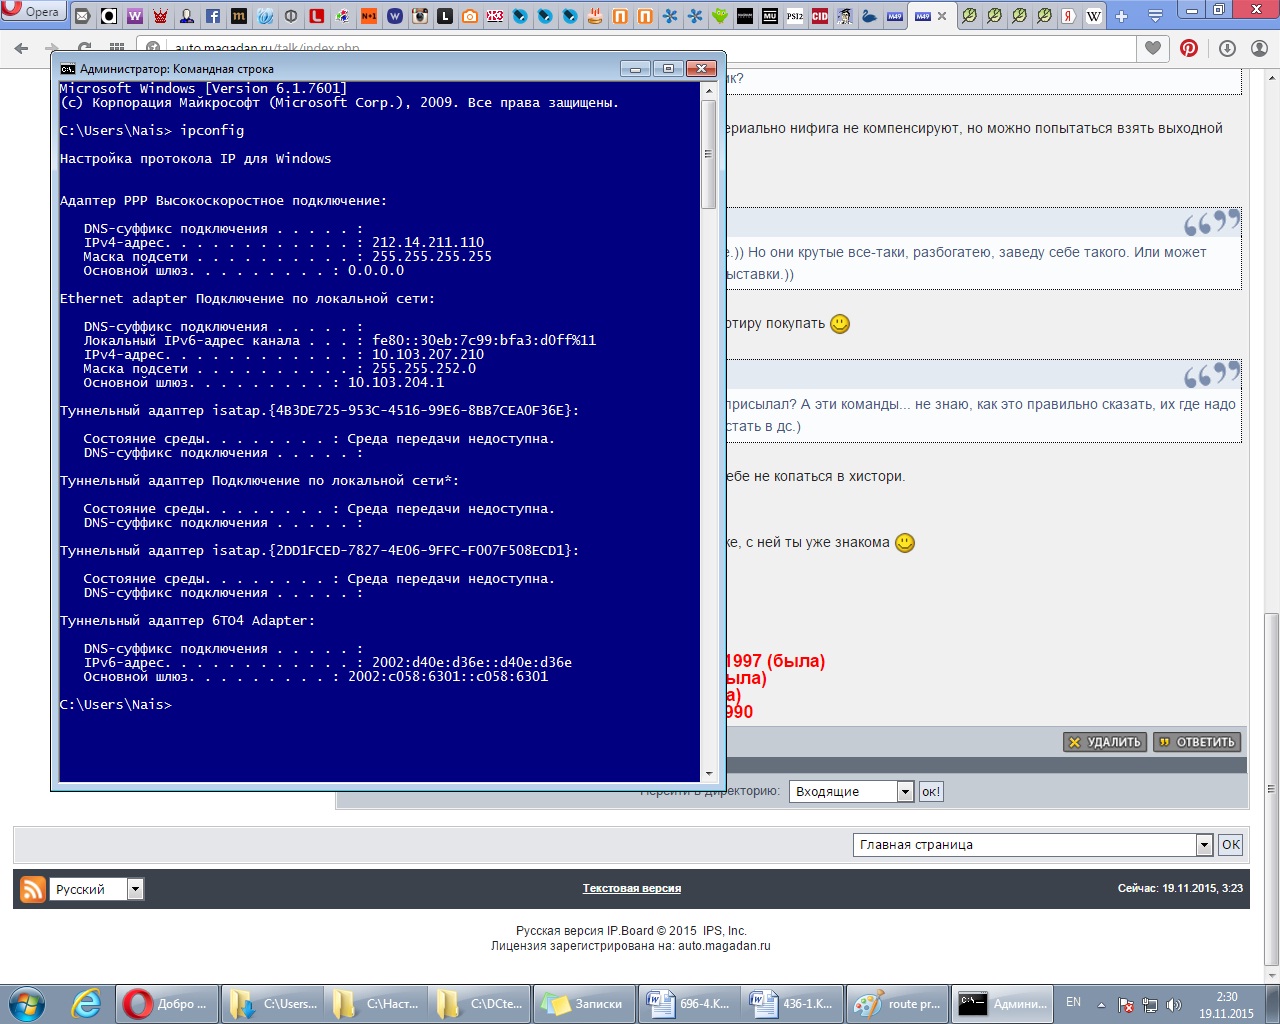The height and width of the screenshot is (1024, 1280).
Task: Switch to the Wikipedia tab
Action: pos(1093,16)
